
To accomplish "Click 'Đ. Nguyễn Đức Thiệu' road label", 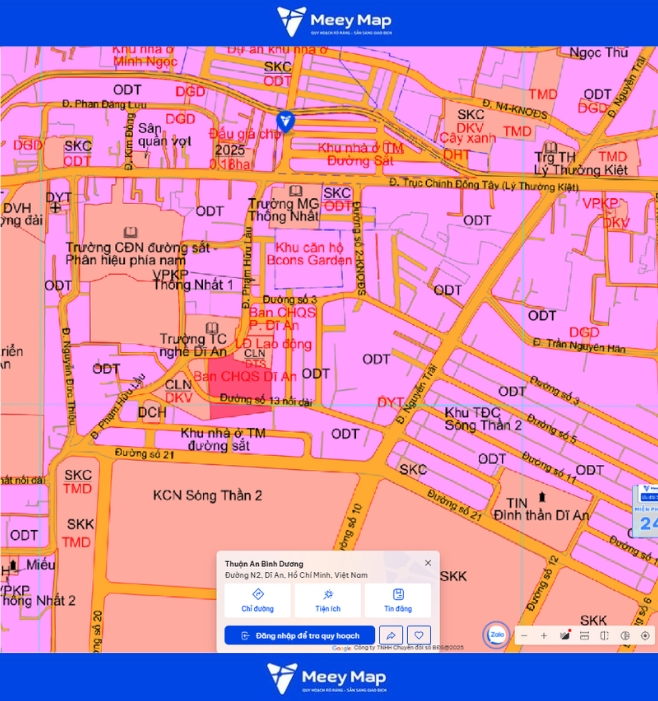I will 68,375.
